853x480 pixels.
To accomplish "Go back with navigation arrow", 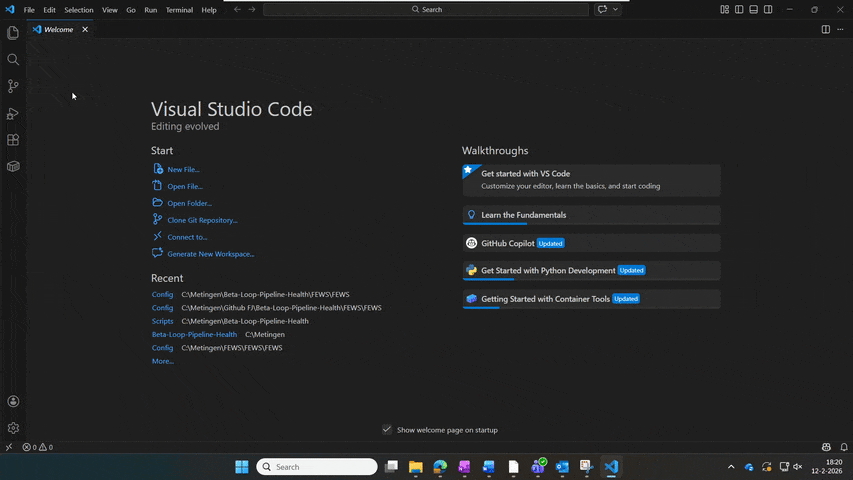I will (237, 9).
